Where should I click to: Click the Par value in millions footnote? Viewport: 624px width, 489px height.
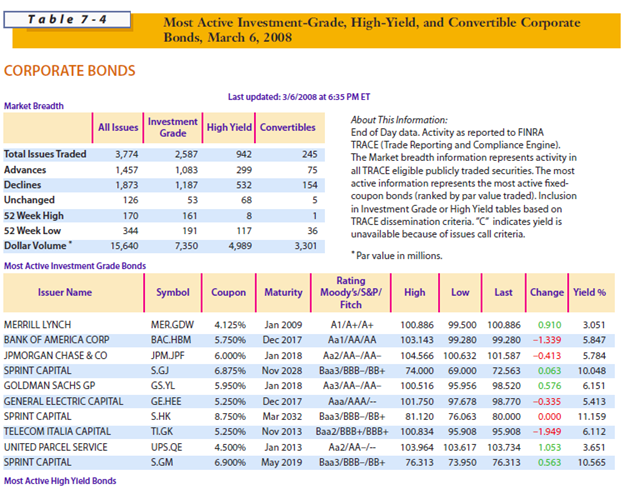397,255
